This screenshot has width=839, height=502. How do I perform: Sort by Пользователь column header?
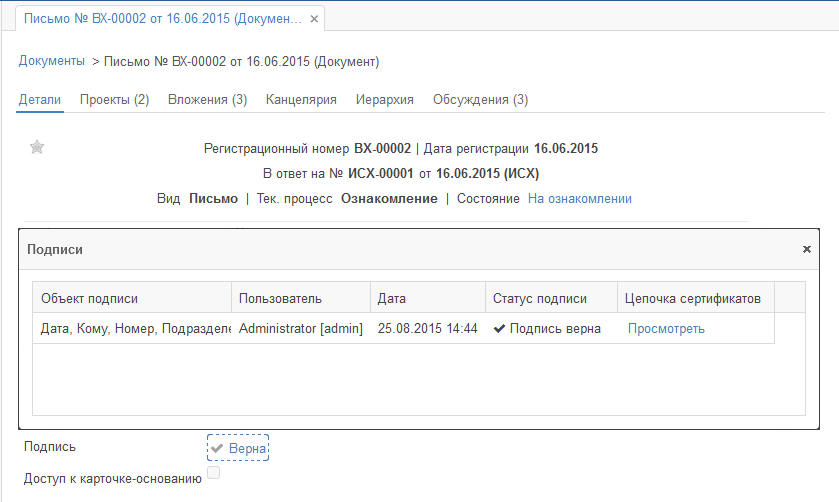[299, 298]
